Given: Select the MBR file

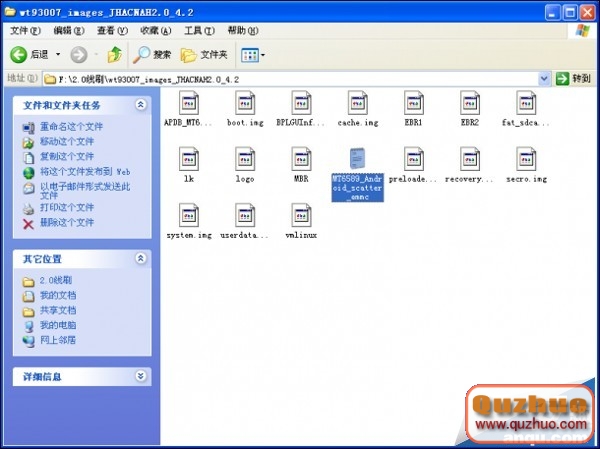Looking at the screenshot, I should point(301,165).
